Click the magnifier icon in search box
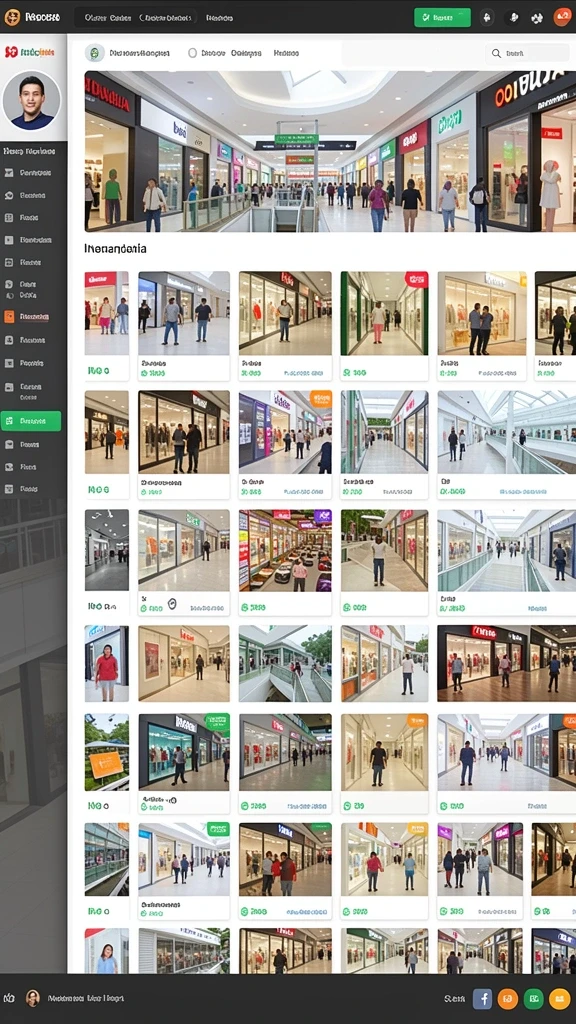This screenshot has height=1024, width=576. 496,54
